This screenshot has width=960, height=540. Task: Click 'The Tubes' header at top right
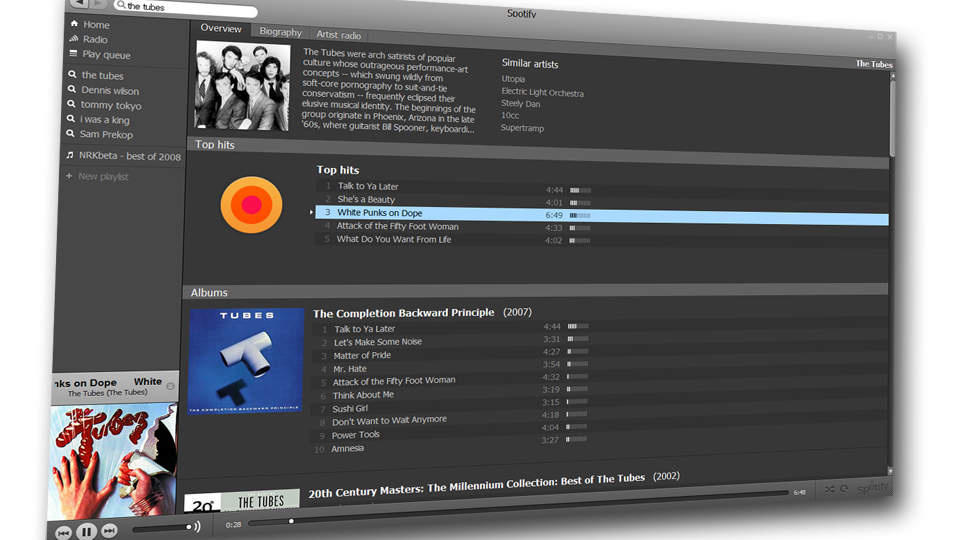coord(874,64)
